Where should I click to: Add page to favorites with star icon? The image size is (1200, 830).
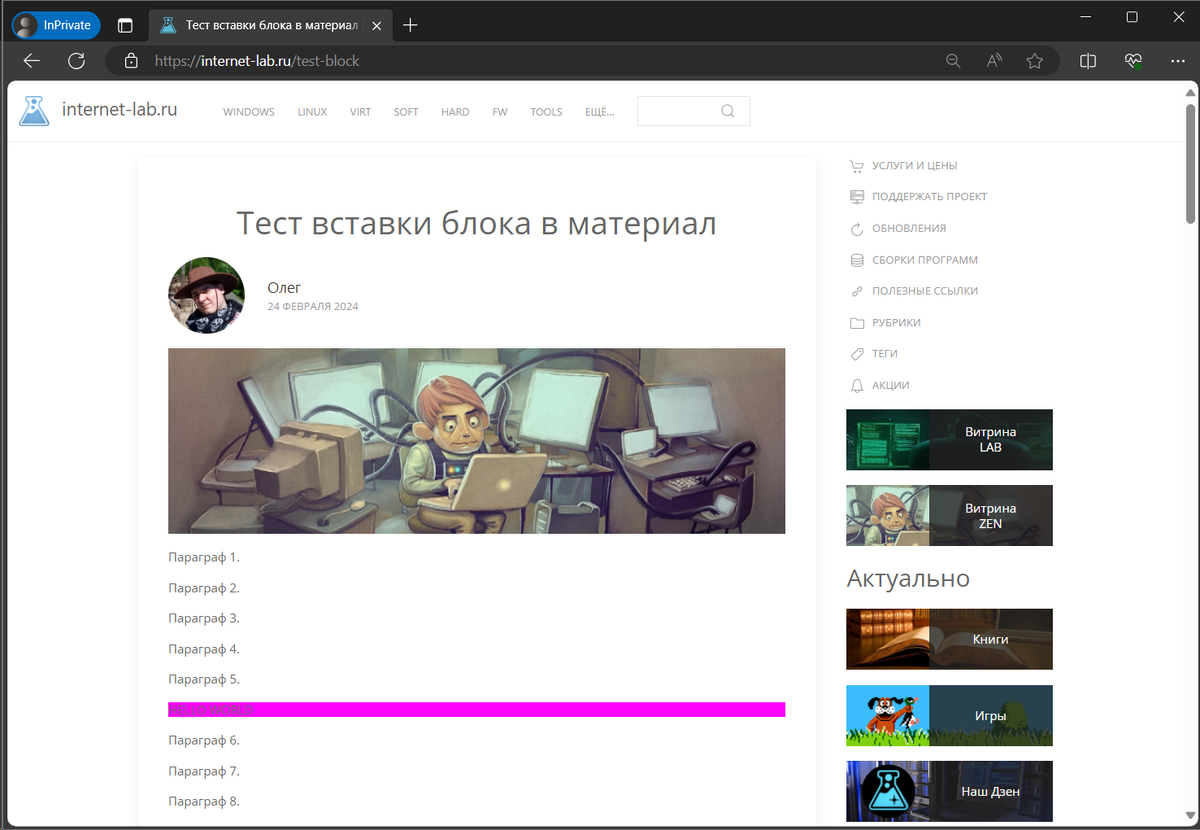click(1035, 61)
